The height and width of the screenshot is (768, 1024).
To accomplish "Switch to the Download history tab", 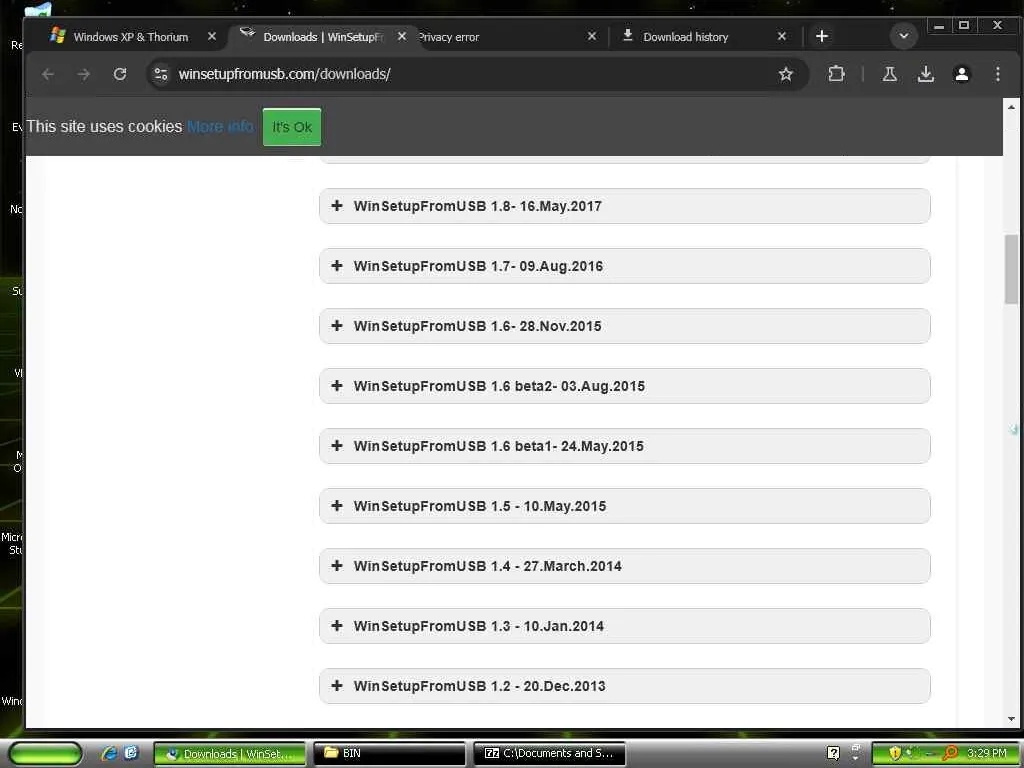I will [x=685, y=37].
